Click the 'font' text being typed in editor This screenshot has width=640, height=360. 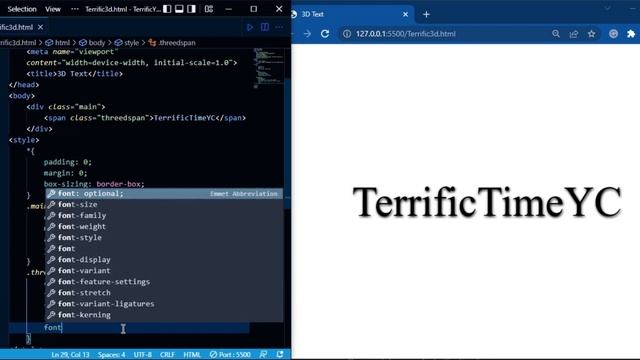53,327
